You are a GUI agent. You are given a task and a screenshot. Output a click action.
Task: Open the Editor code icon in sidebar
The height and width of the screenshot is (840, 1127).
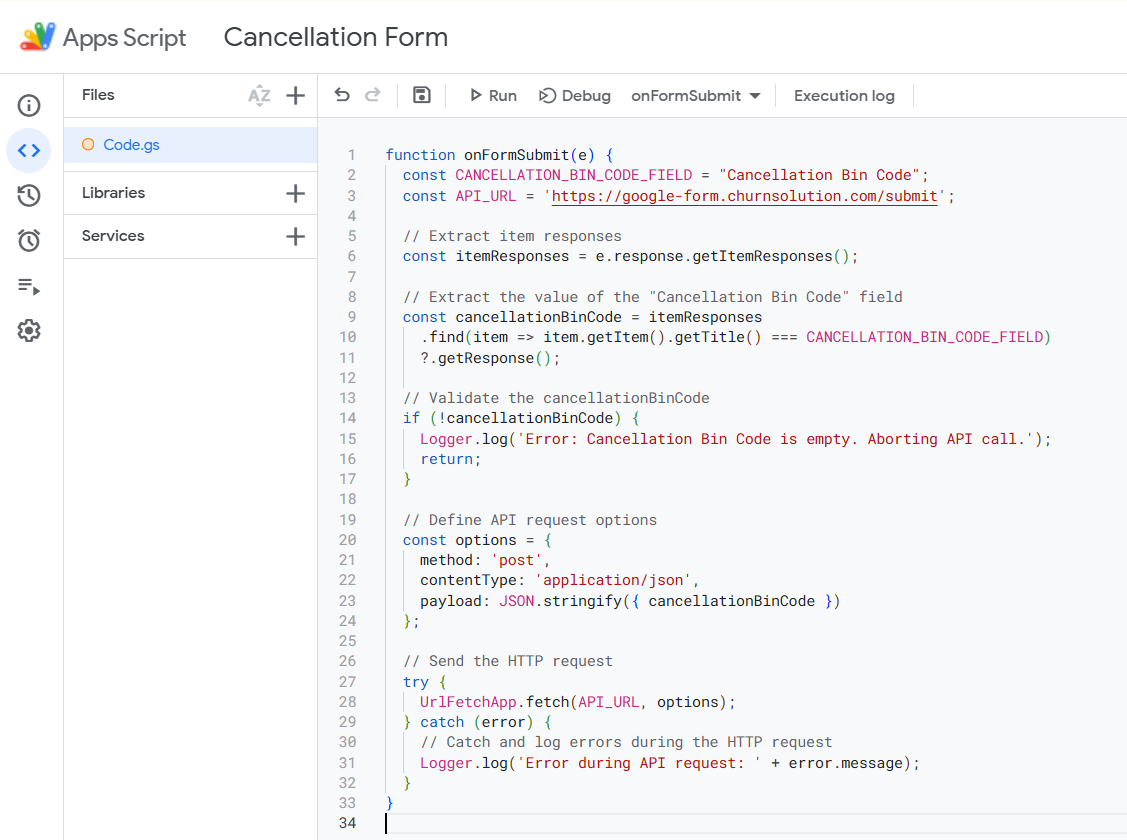[x=29, y=150]
